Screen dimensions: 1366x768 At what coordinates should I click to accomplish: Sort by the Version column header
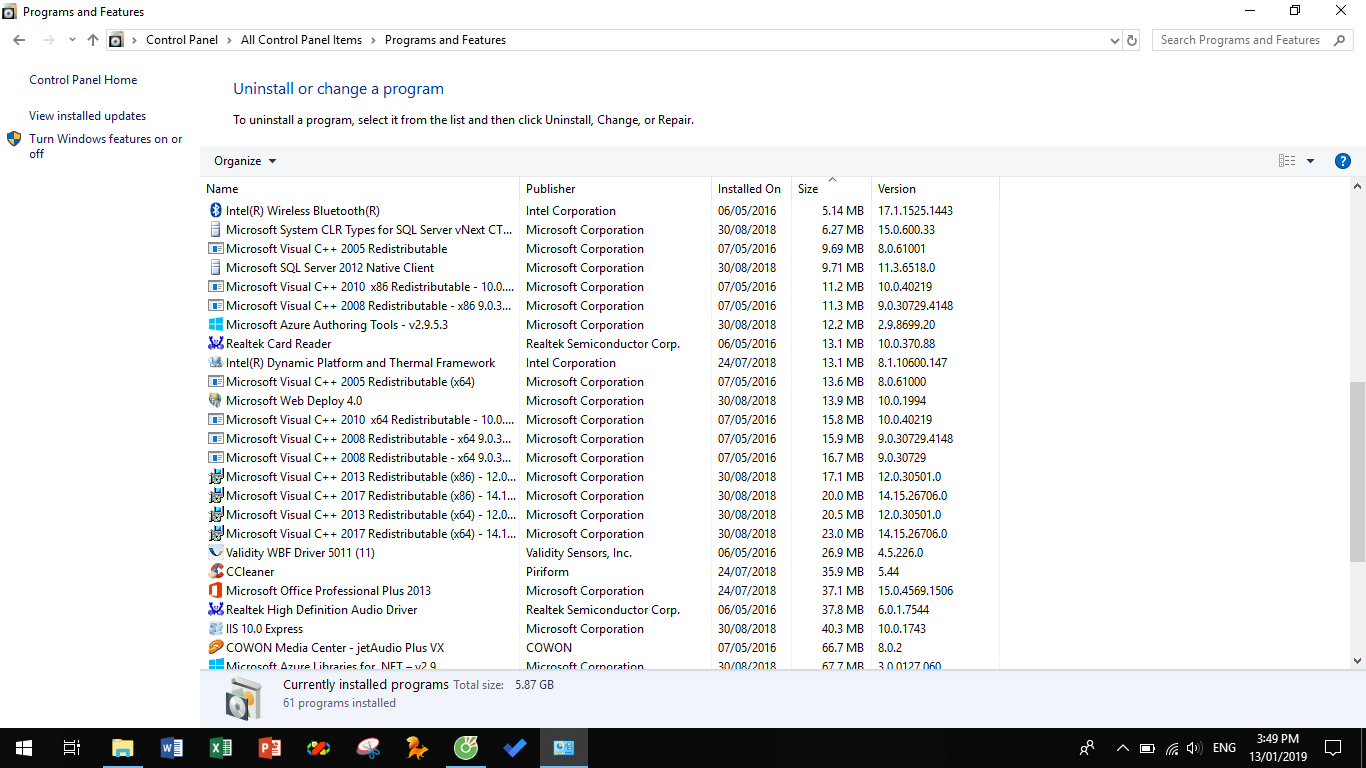[x=935, y=189]
